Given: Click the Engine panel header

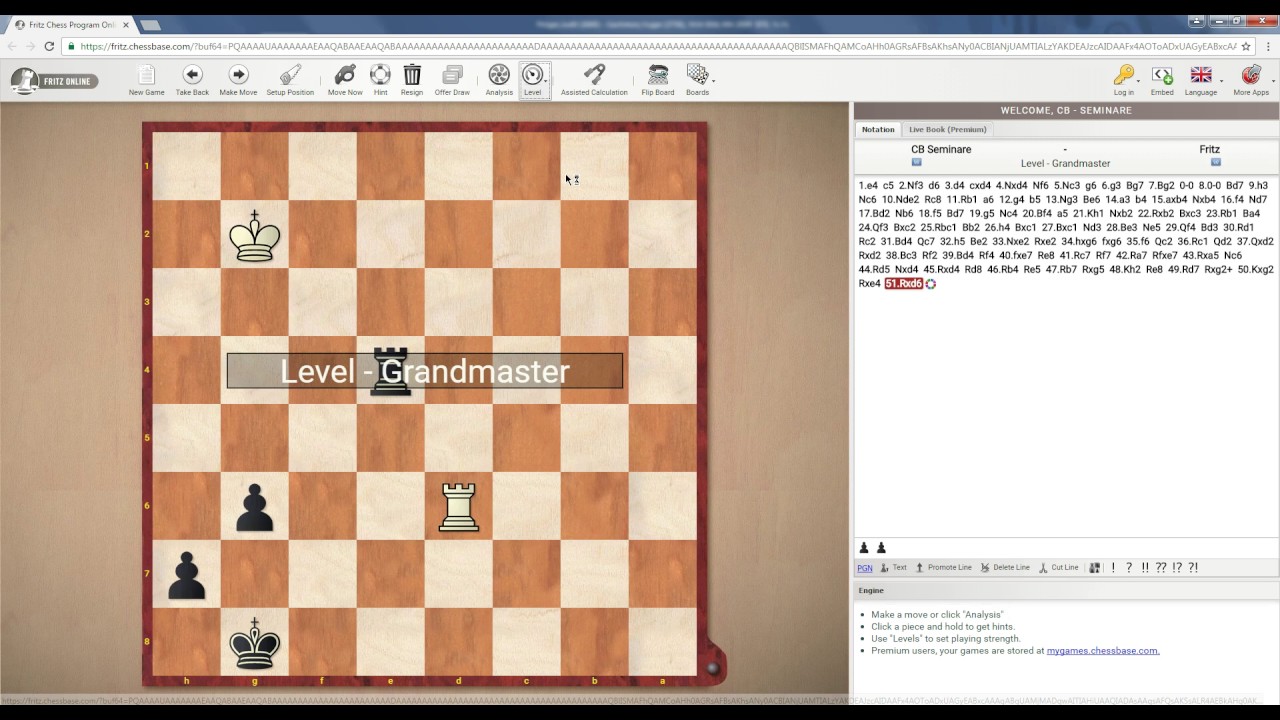Looking at the screenshot, I should tap(1066, 590).
